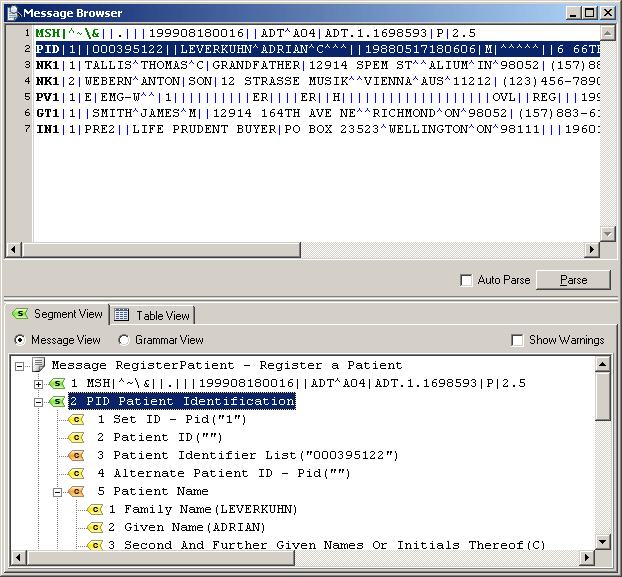
Task: Collapse the Patient Name field node
Action: [58, 493]
